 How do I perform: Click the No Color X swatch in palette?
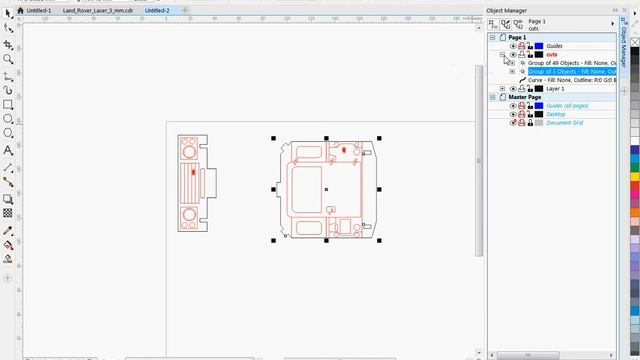pyautogui.click(x=635, y=42)
